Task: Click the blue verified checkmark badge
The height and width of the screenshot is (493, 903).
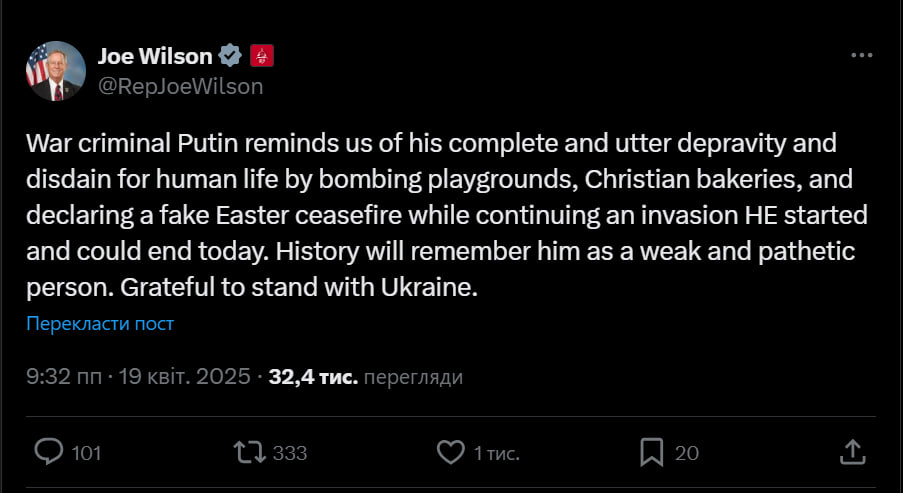Action: 230,56
